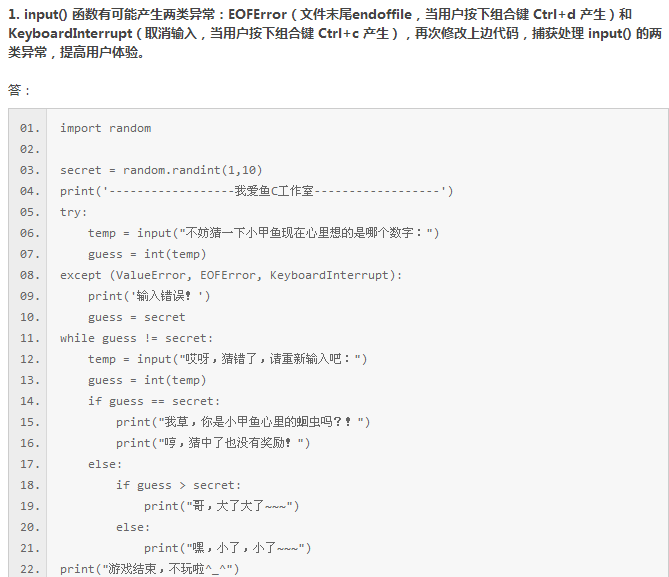Click line number 14.
Image resolution: width=669 pixels, height=577 pixels.
click(x=30, y=401)
